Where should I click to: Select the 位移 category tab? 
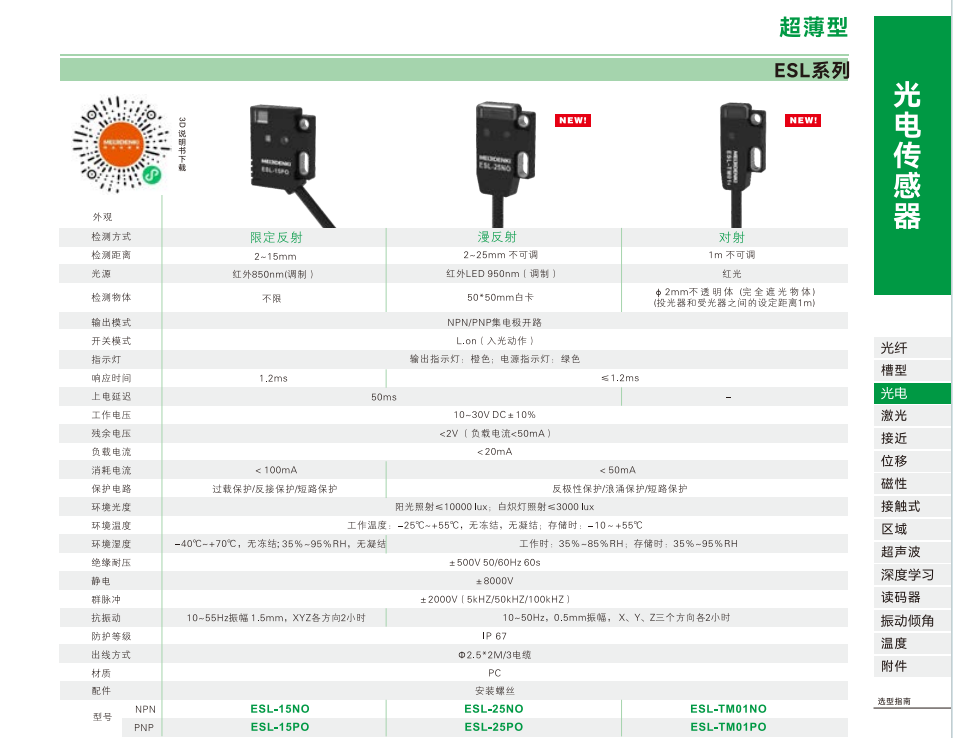point(894,461)
